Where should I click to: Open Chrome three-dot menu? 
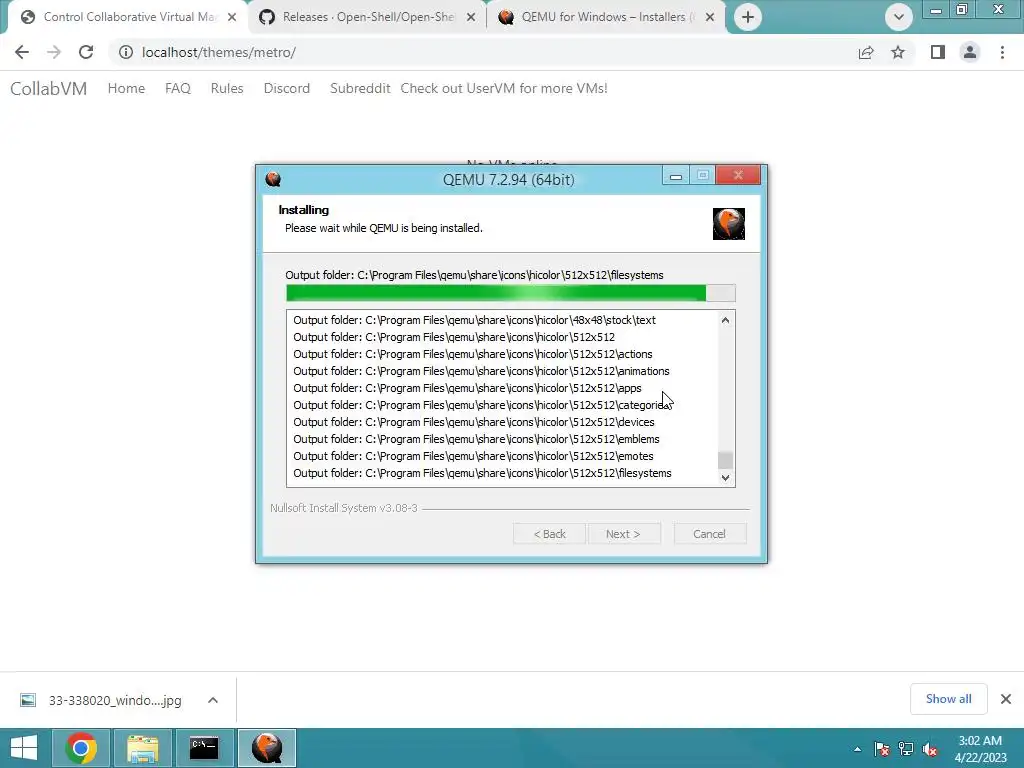(1002, 52)
